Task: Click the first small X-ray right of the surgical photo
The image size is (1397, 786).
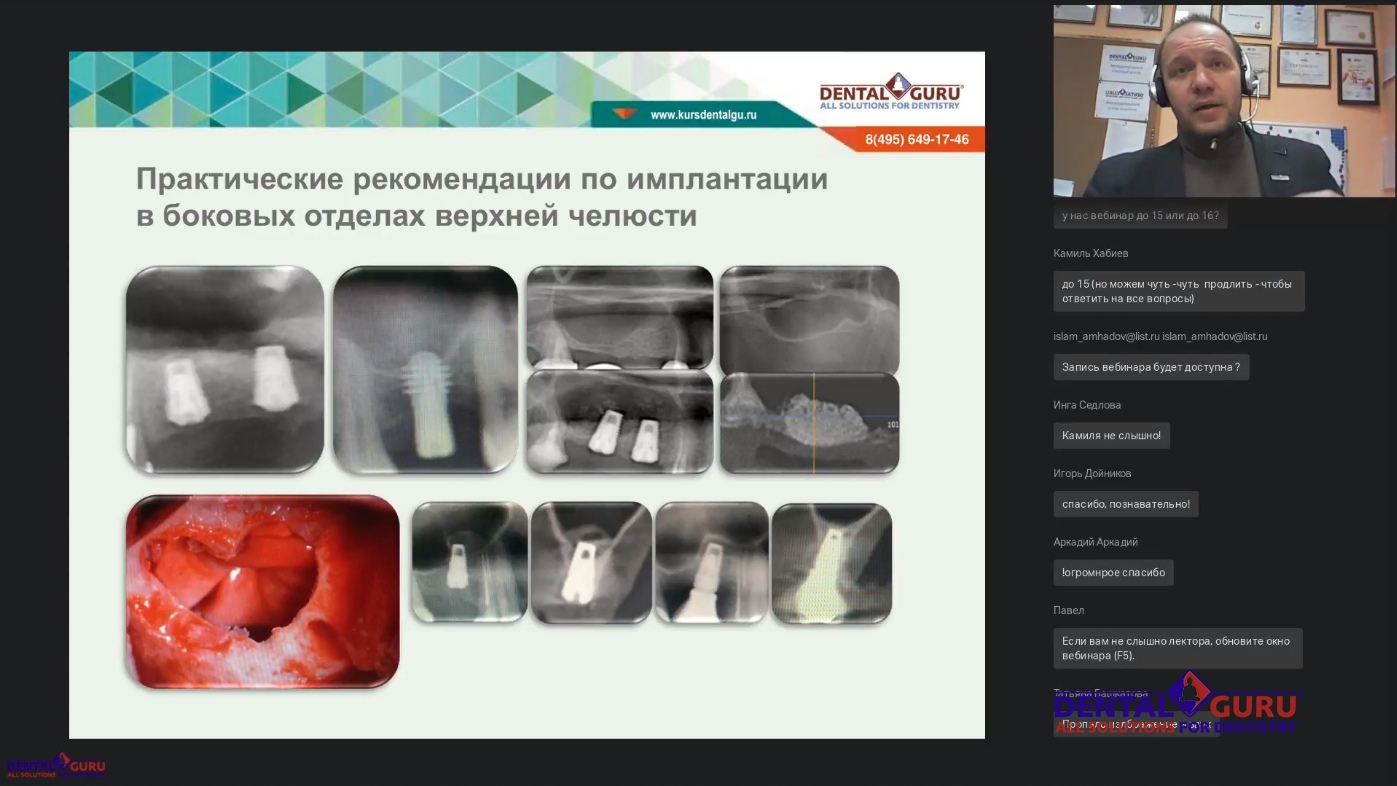Action: pyautogui.click(x=469, y=563)
